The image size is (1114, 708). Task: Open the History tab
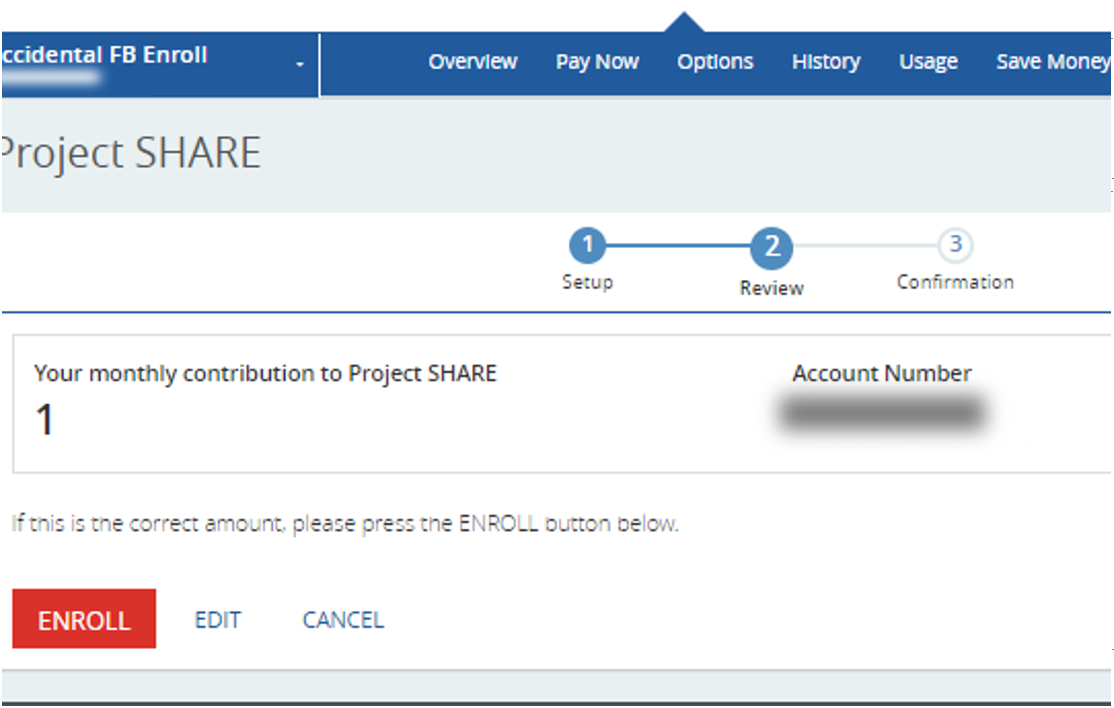[826, 62]
